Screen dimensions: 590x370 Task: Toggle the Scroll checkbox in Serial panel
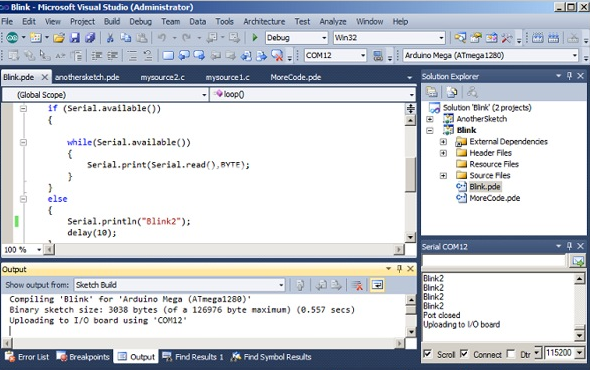pos(427,354)
